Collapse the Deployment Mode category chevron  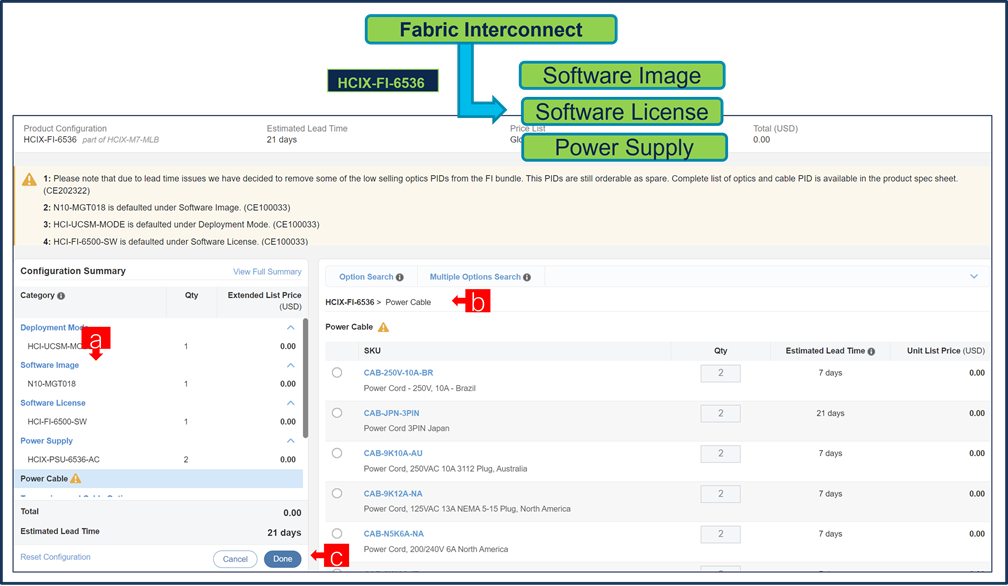pos(291,328)
